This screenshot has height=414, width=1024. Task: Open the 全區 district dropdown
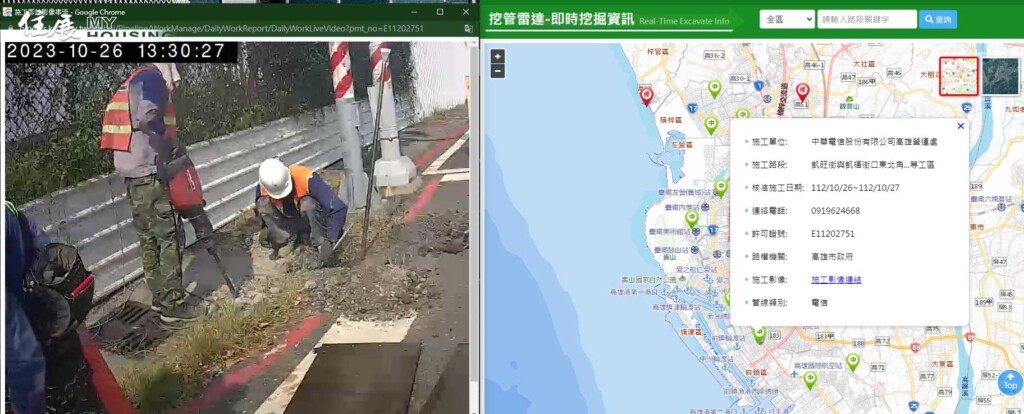[x=786, y=19]
